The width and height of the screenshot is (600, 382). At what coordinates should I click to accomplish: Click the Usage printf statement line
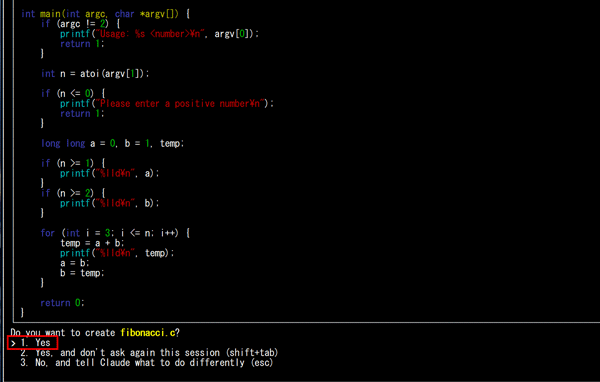pyautogui.click(x=160, y=34)
